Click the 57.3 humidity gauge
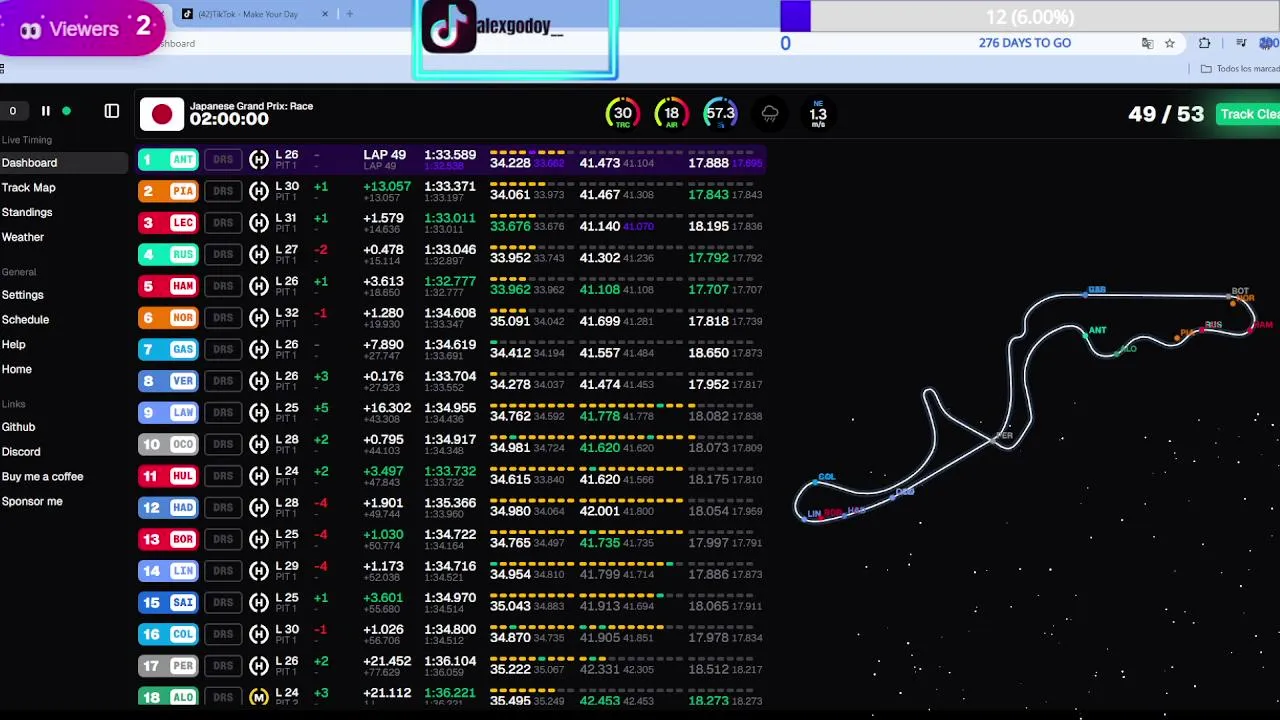This screenshot has width=1280, height=720. (x=720, y=114)
